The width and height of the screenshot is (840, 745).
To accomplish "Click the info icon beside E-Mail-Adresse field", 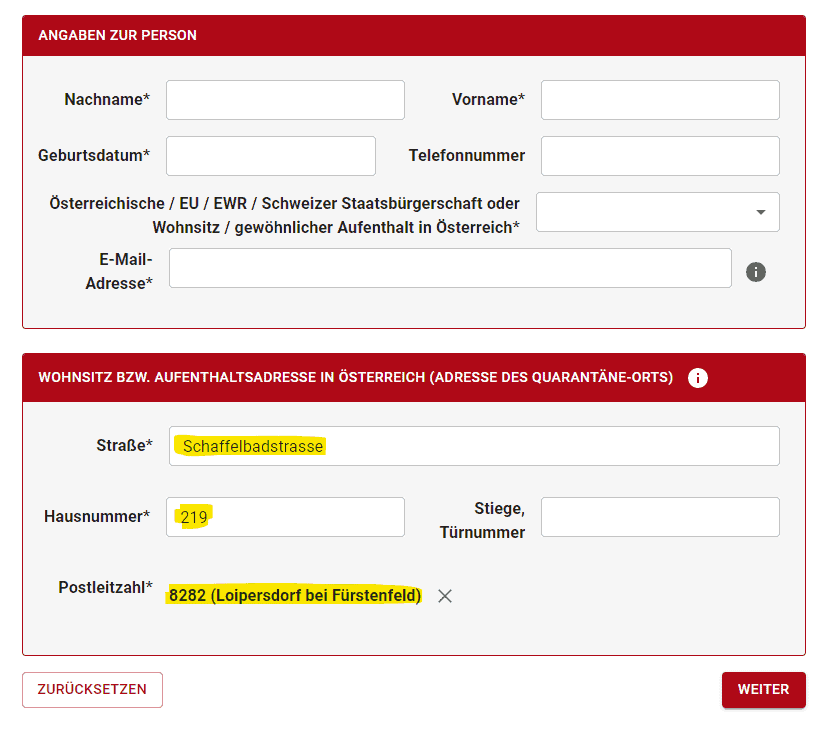I will pyautogui.click(x=755, y=272).
